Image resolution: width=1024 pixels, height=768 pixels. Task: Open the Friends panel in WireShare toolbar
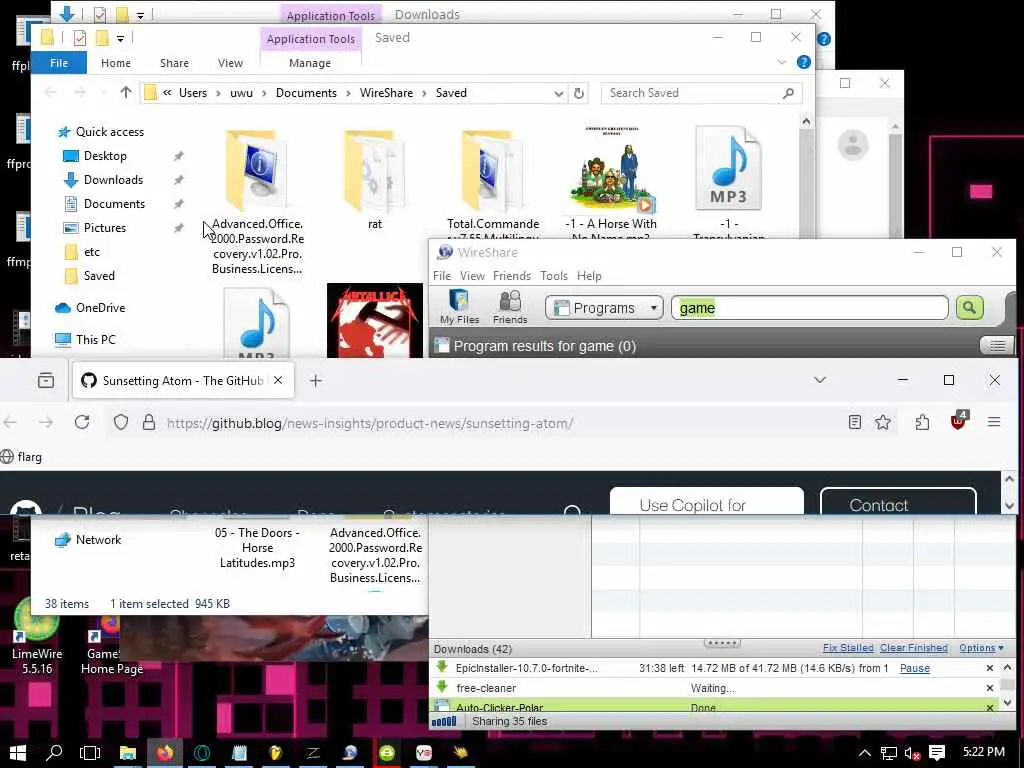point(510,307)
